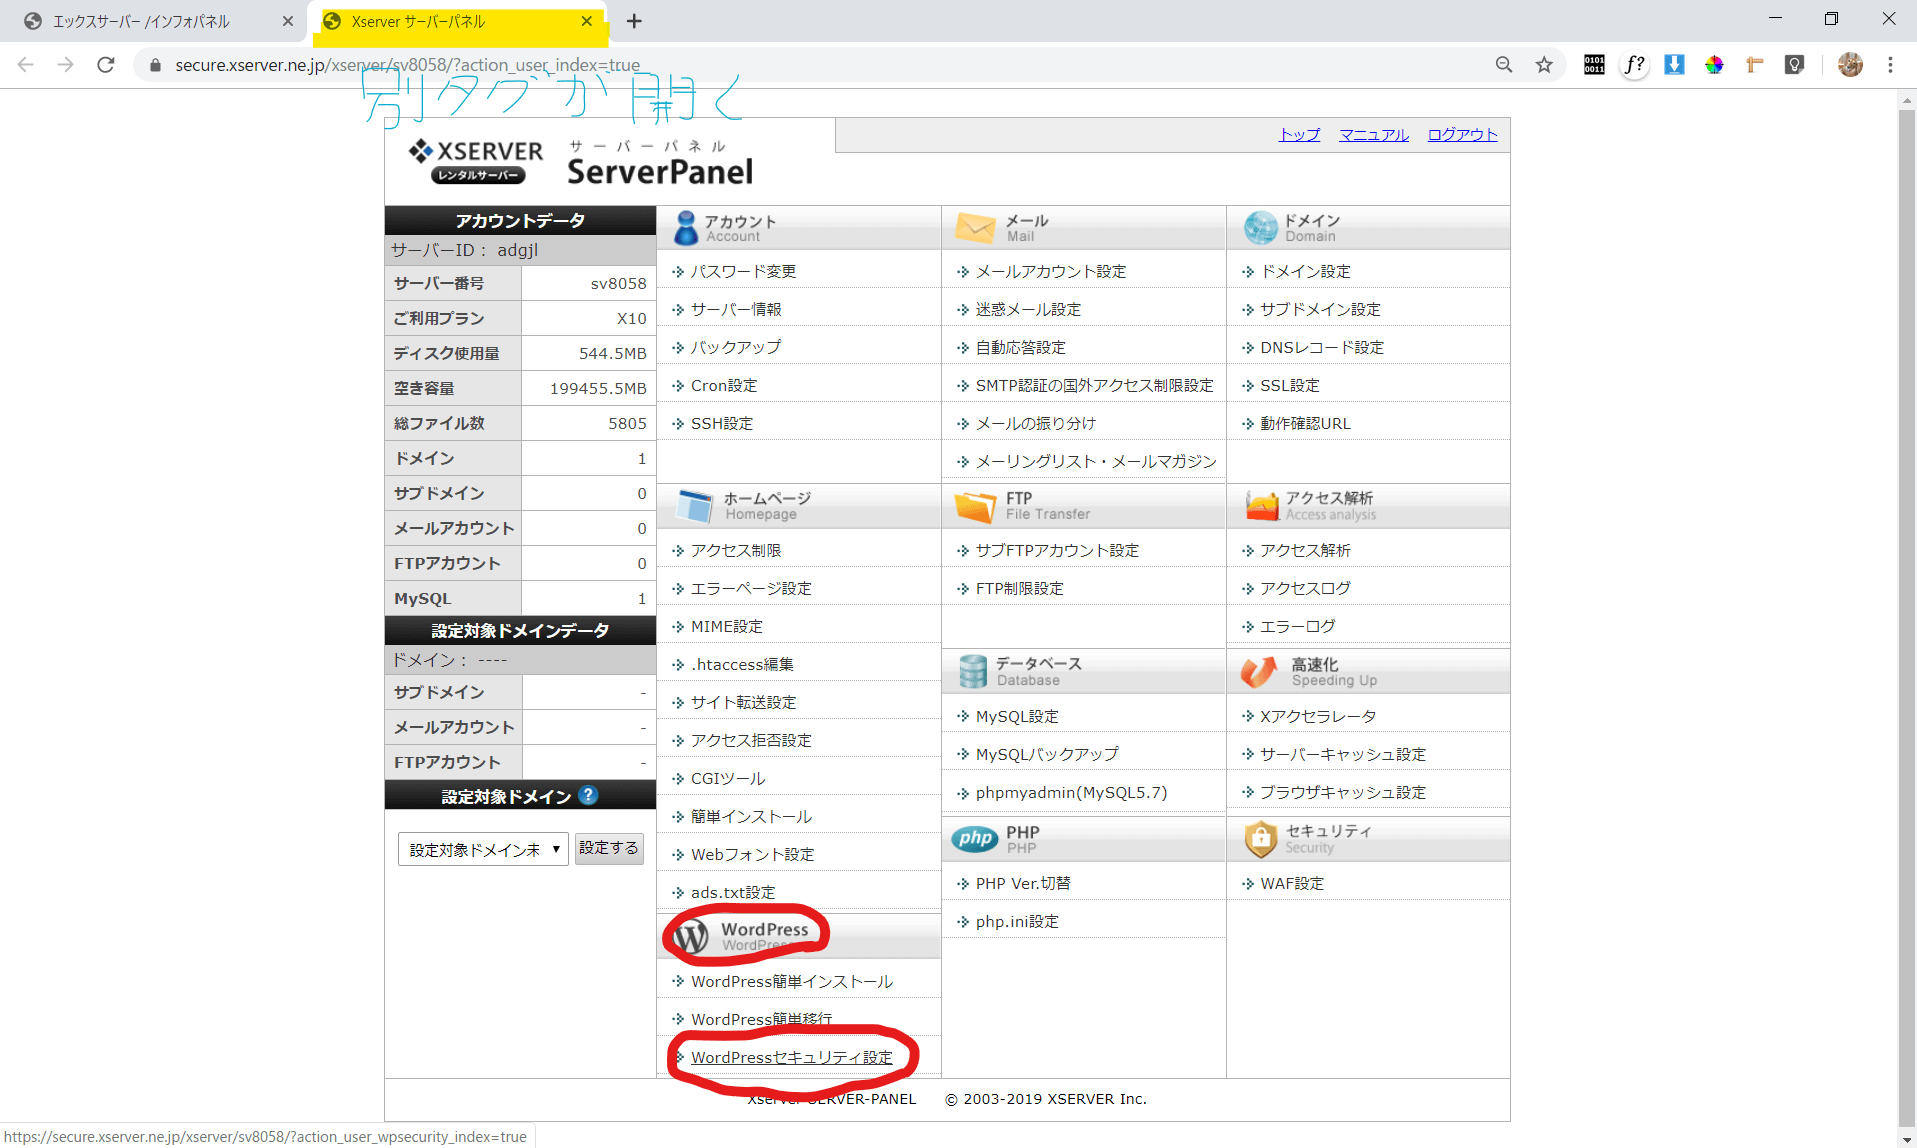This screenshot has height=1148, width=1917.
Task: Click the browser address bar URL
Action: (408, 65)
